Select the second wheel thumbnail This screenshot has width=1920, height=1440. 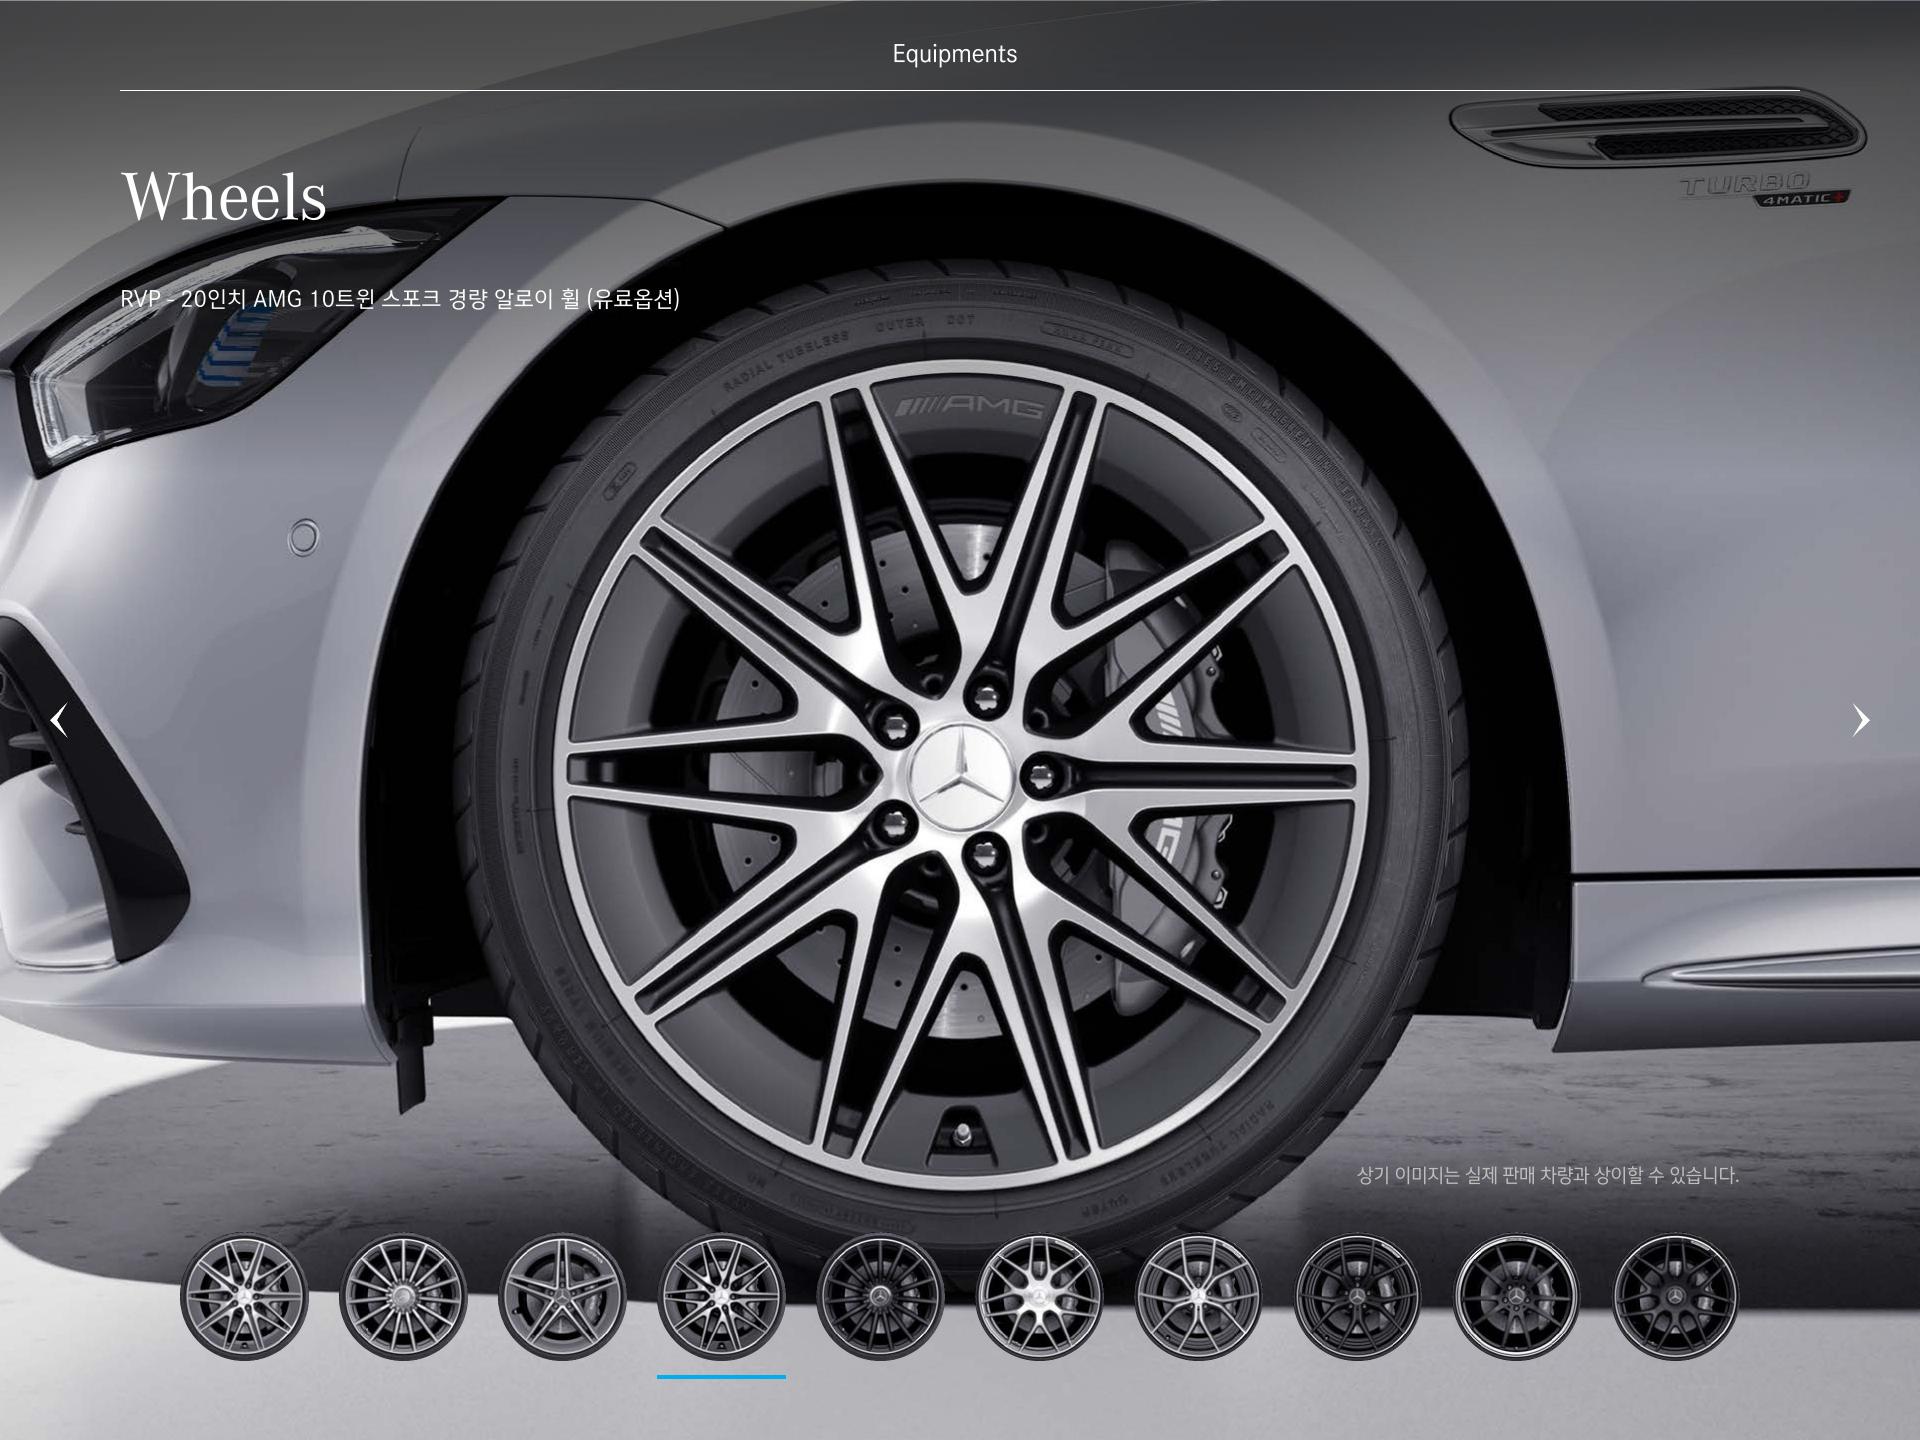[403, 1297]
